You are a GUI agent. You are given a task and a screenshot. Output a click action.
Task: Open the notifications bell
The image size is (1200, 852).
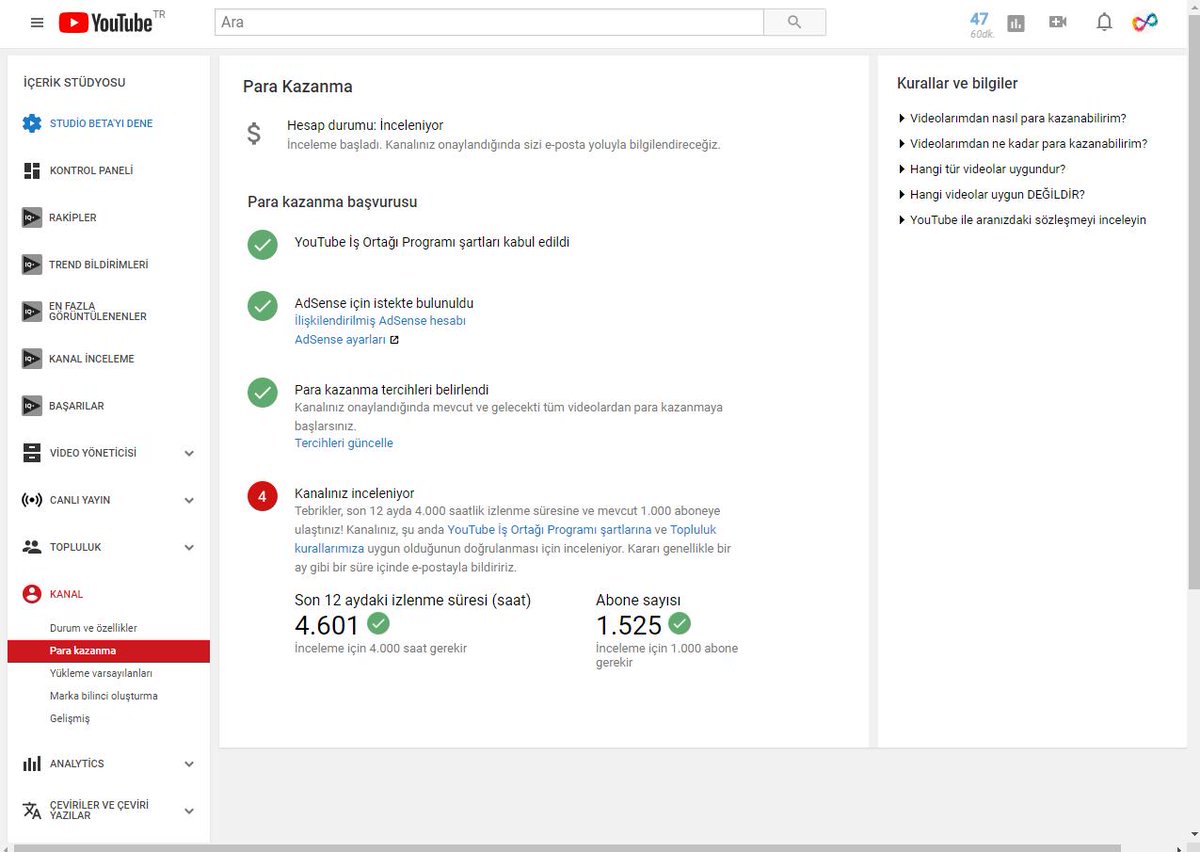[1104, 22]
